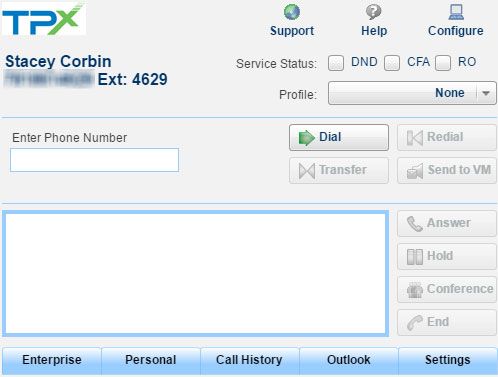498x377 pixels.
Task: Click the Dial button label
Action: 330,137
